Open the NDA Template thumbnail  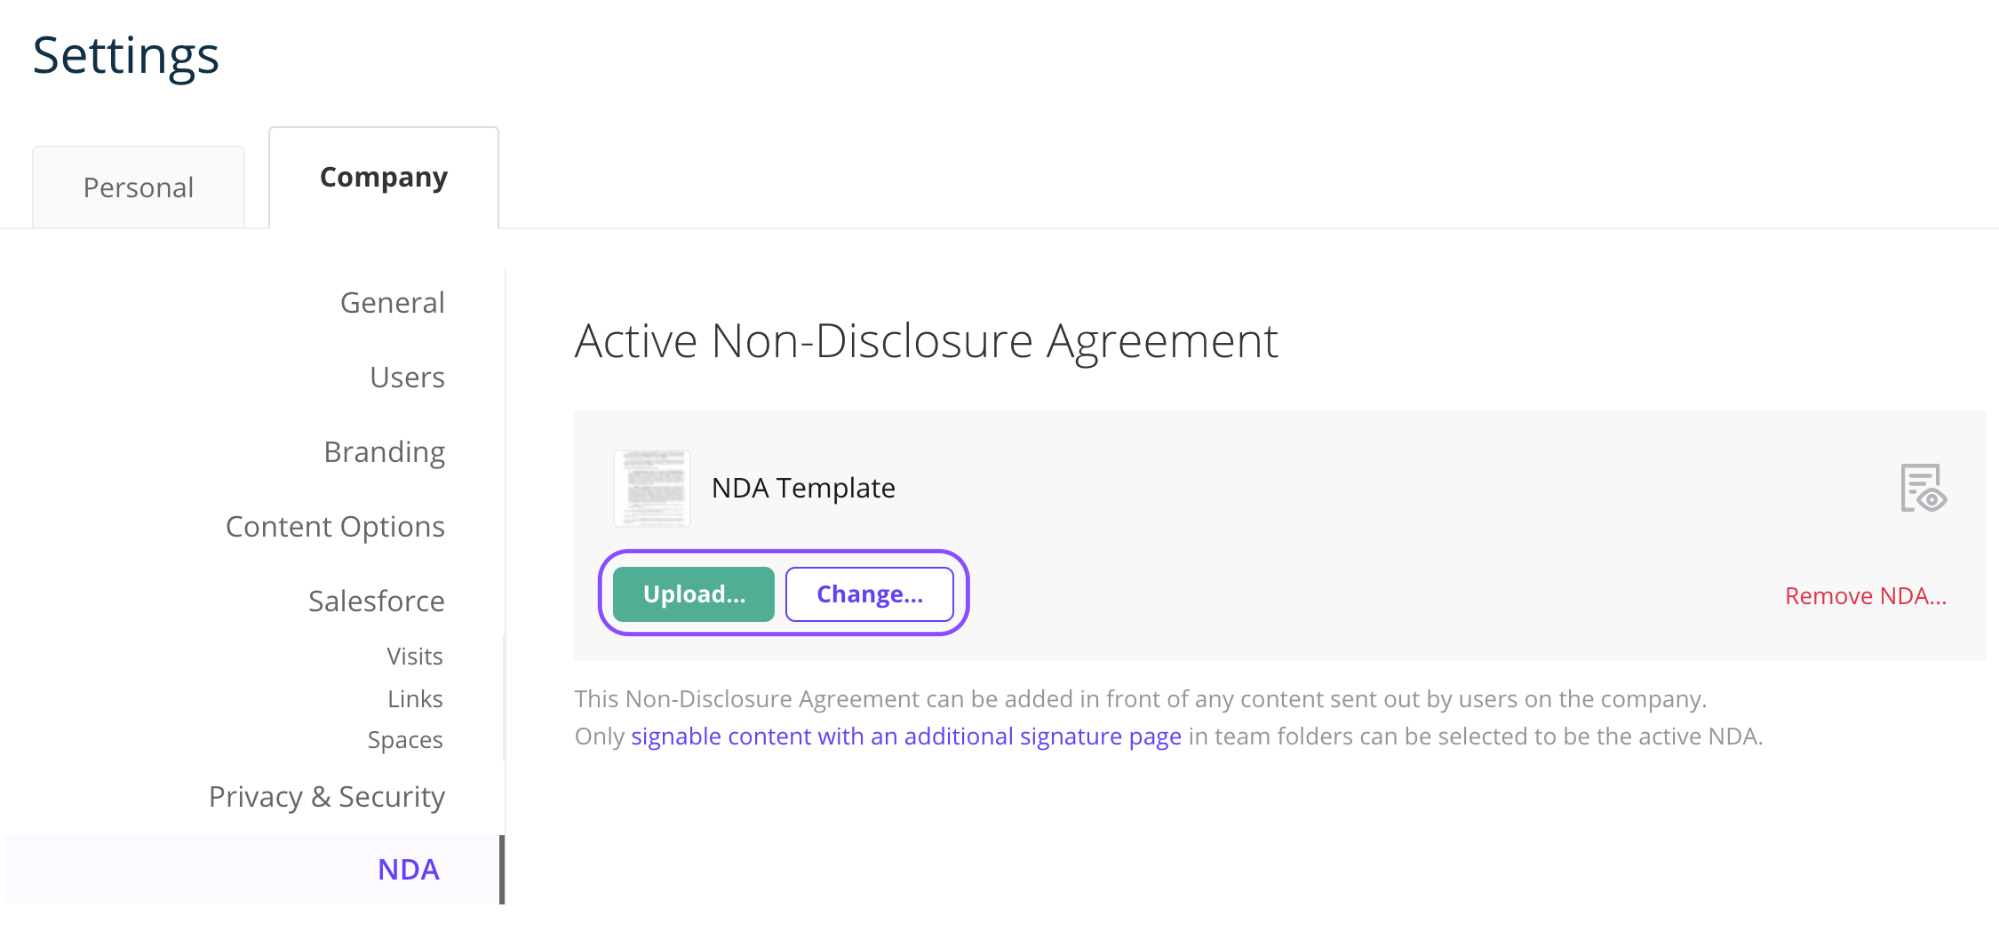coord(652,488)
